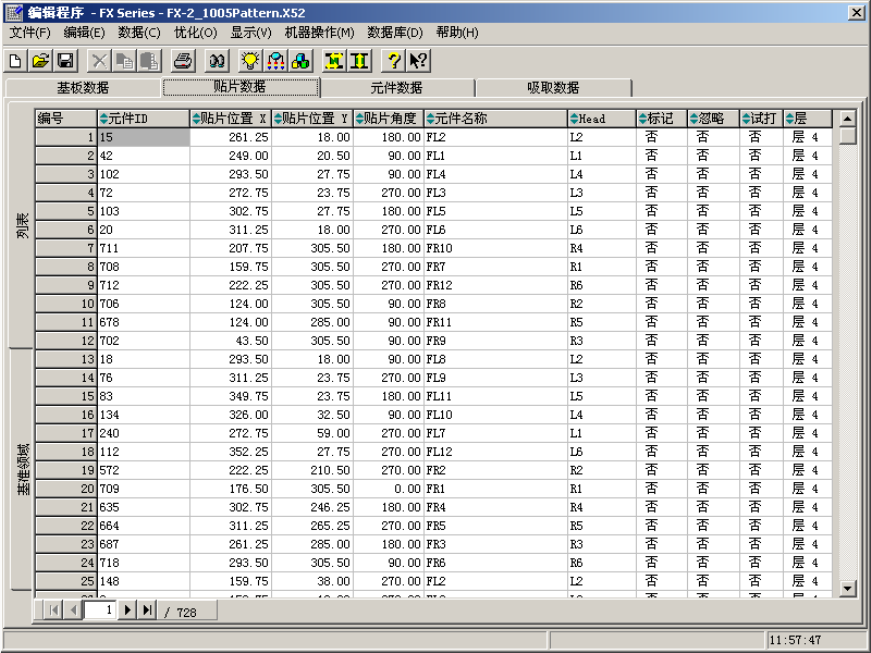Click the scroll down arrow of table scrollbar

click(848, 588)
